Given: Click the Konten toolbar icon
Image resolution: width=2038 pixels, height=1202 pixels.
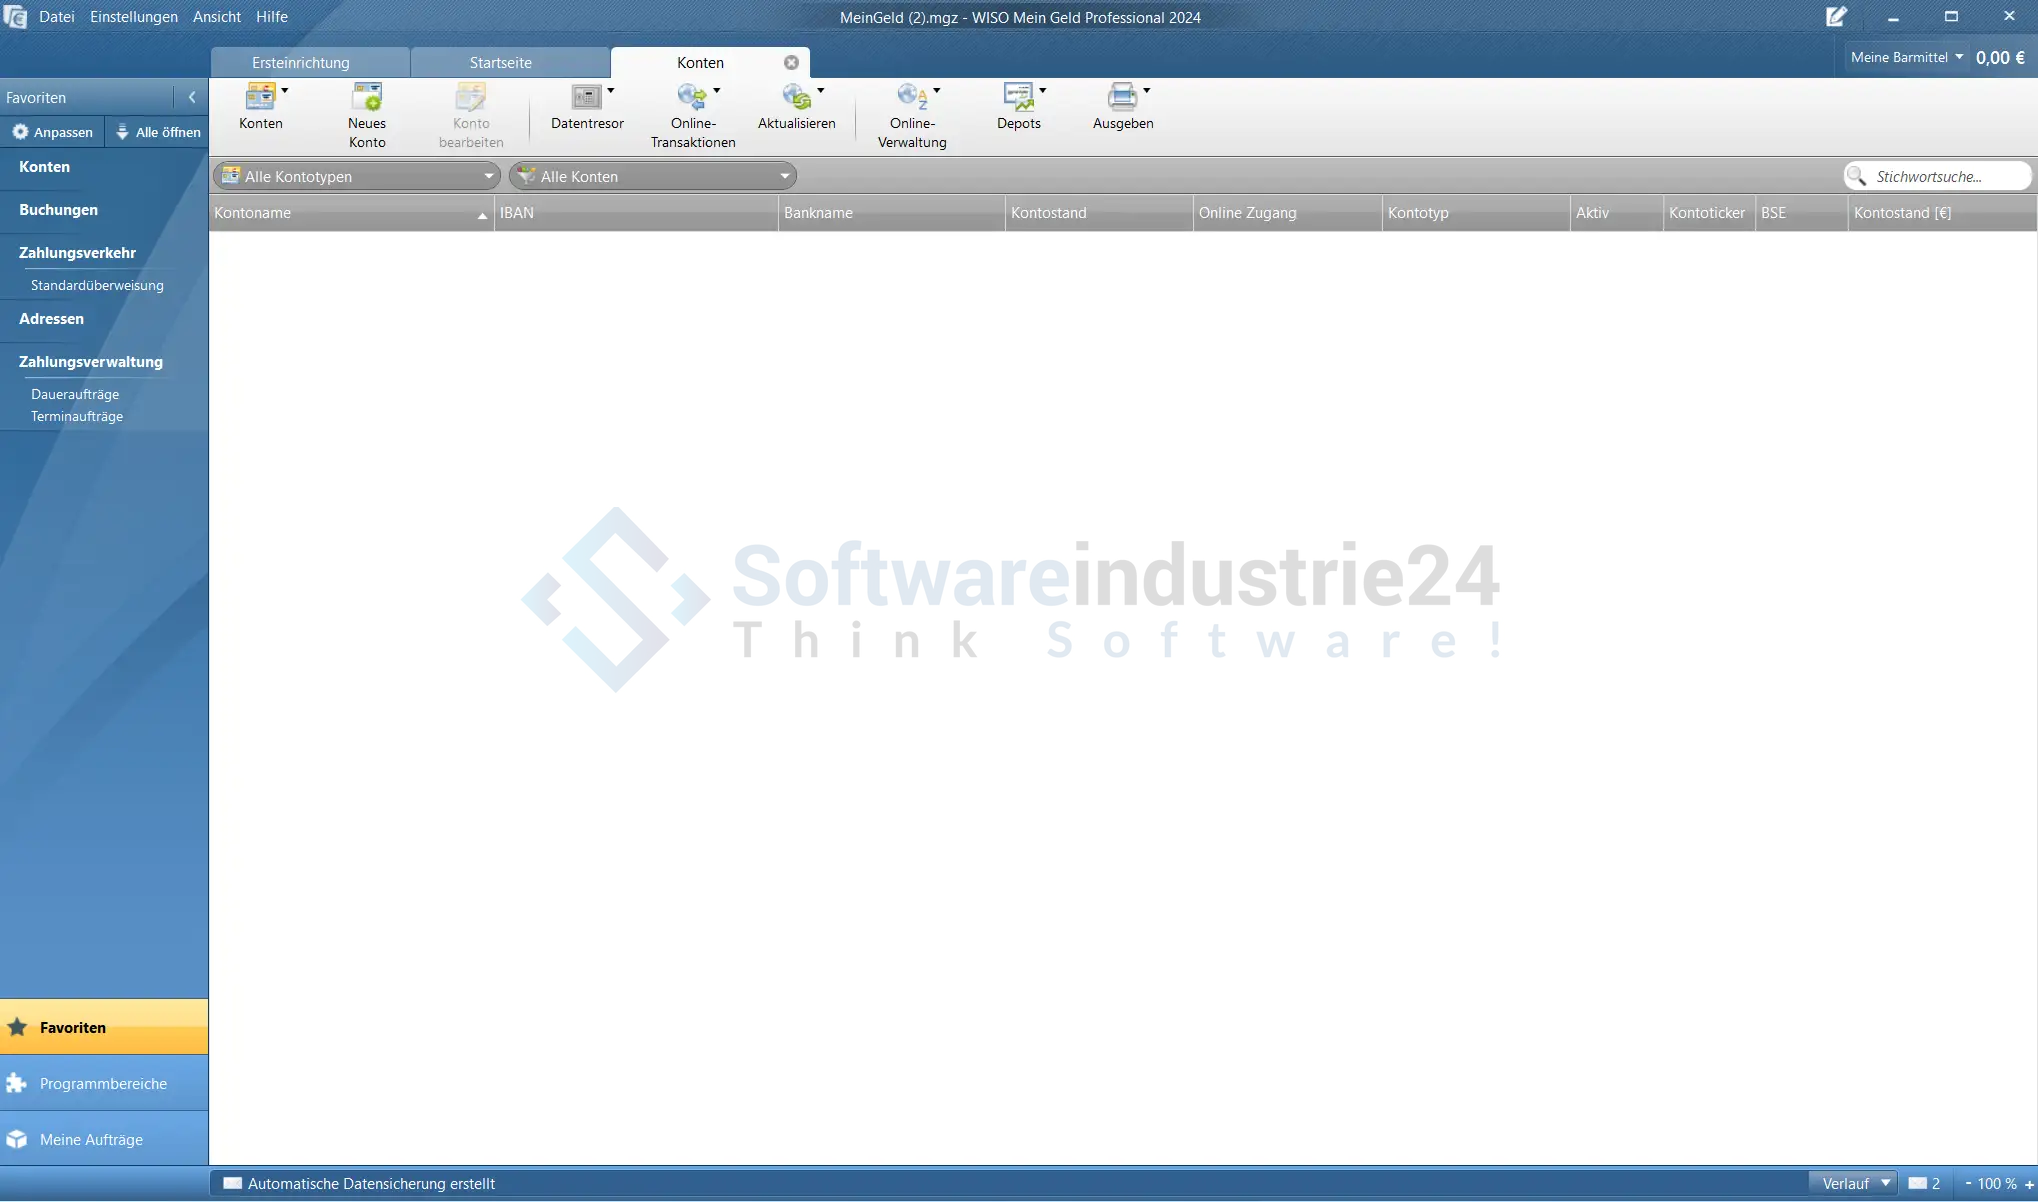Looking at the screenshot, I should [260, 97].
